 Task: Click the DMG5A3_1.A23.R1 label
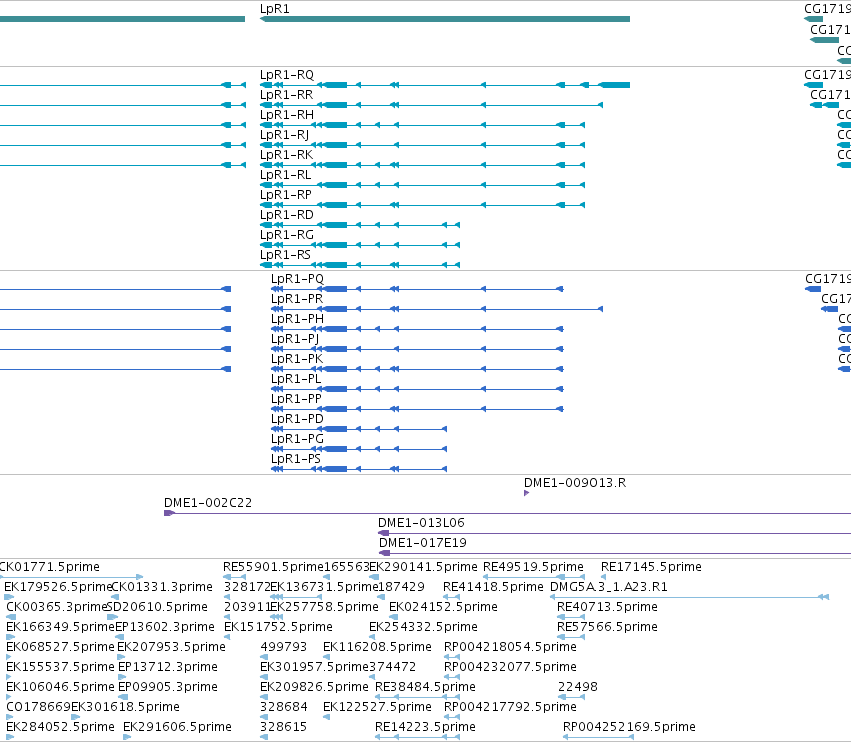click(609, 587)
